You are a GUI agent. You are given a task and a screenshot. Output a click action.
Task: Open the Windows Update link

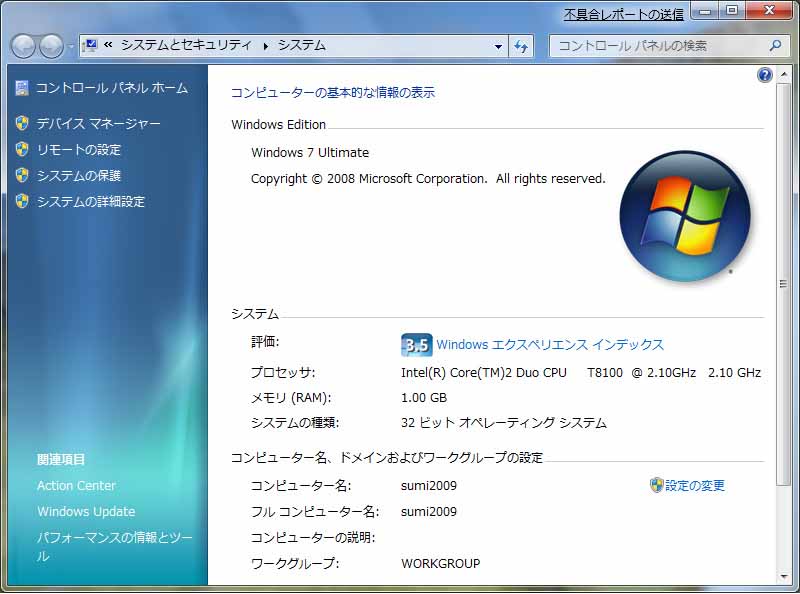(x=86, y=512)
